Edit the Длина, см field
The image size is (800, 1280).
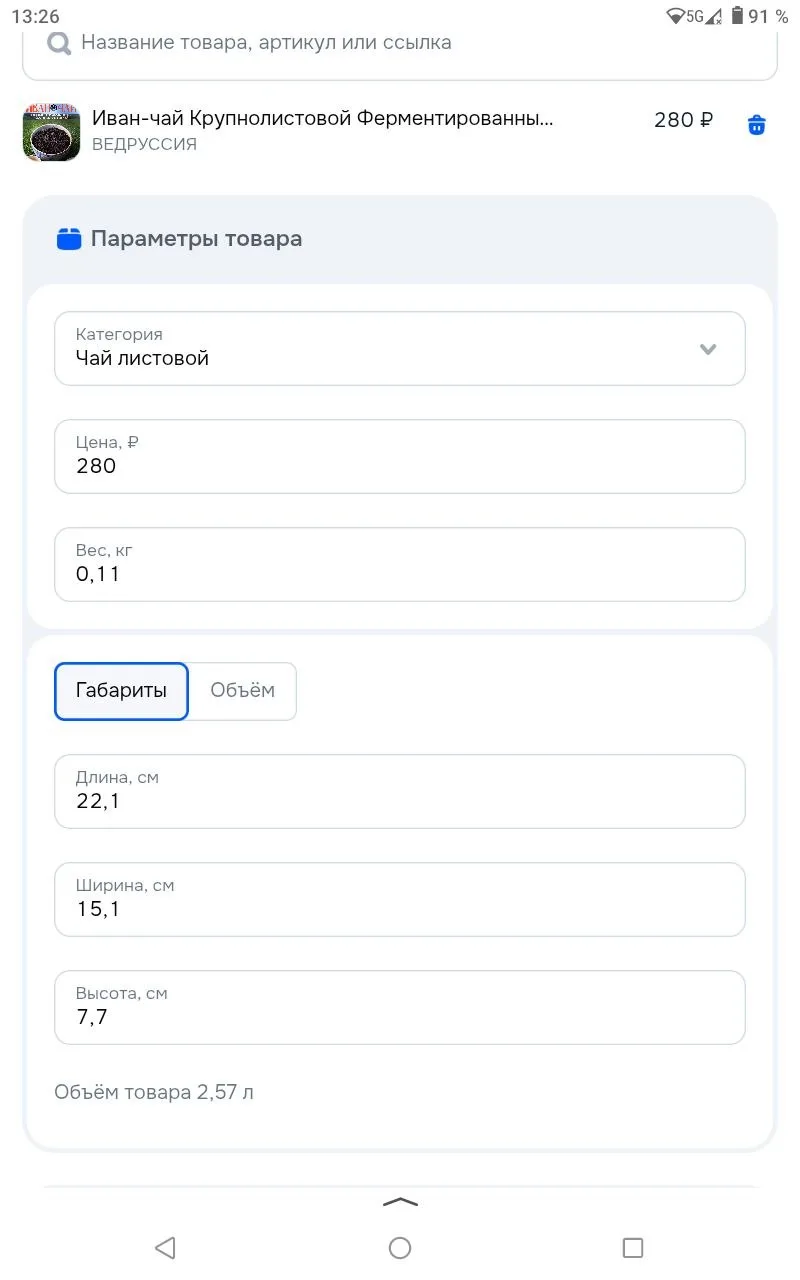tap(400, 791)
